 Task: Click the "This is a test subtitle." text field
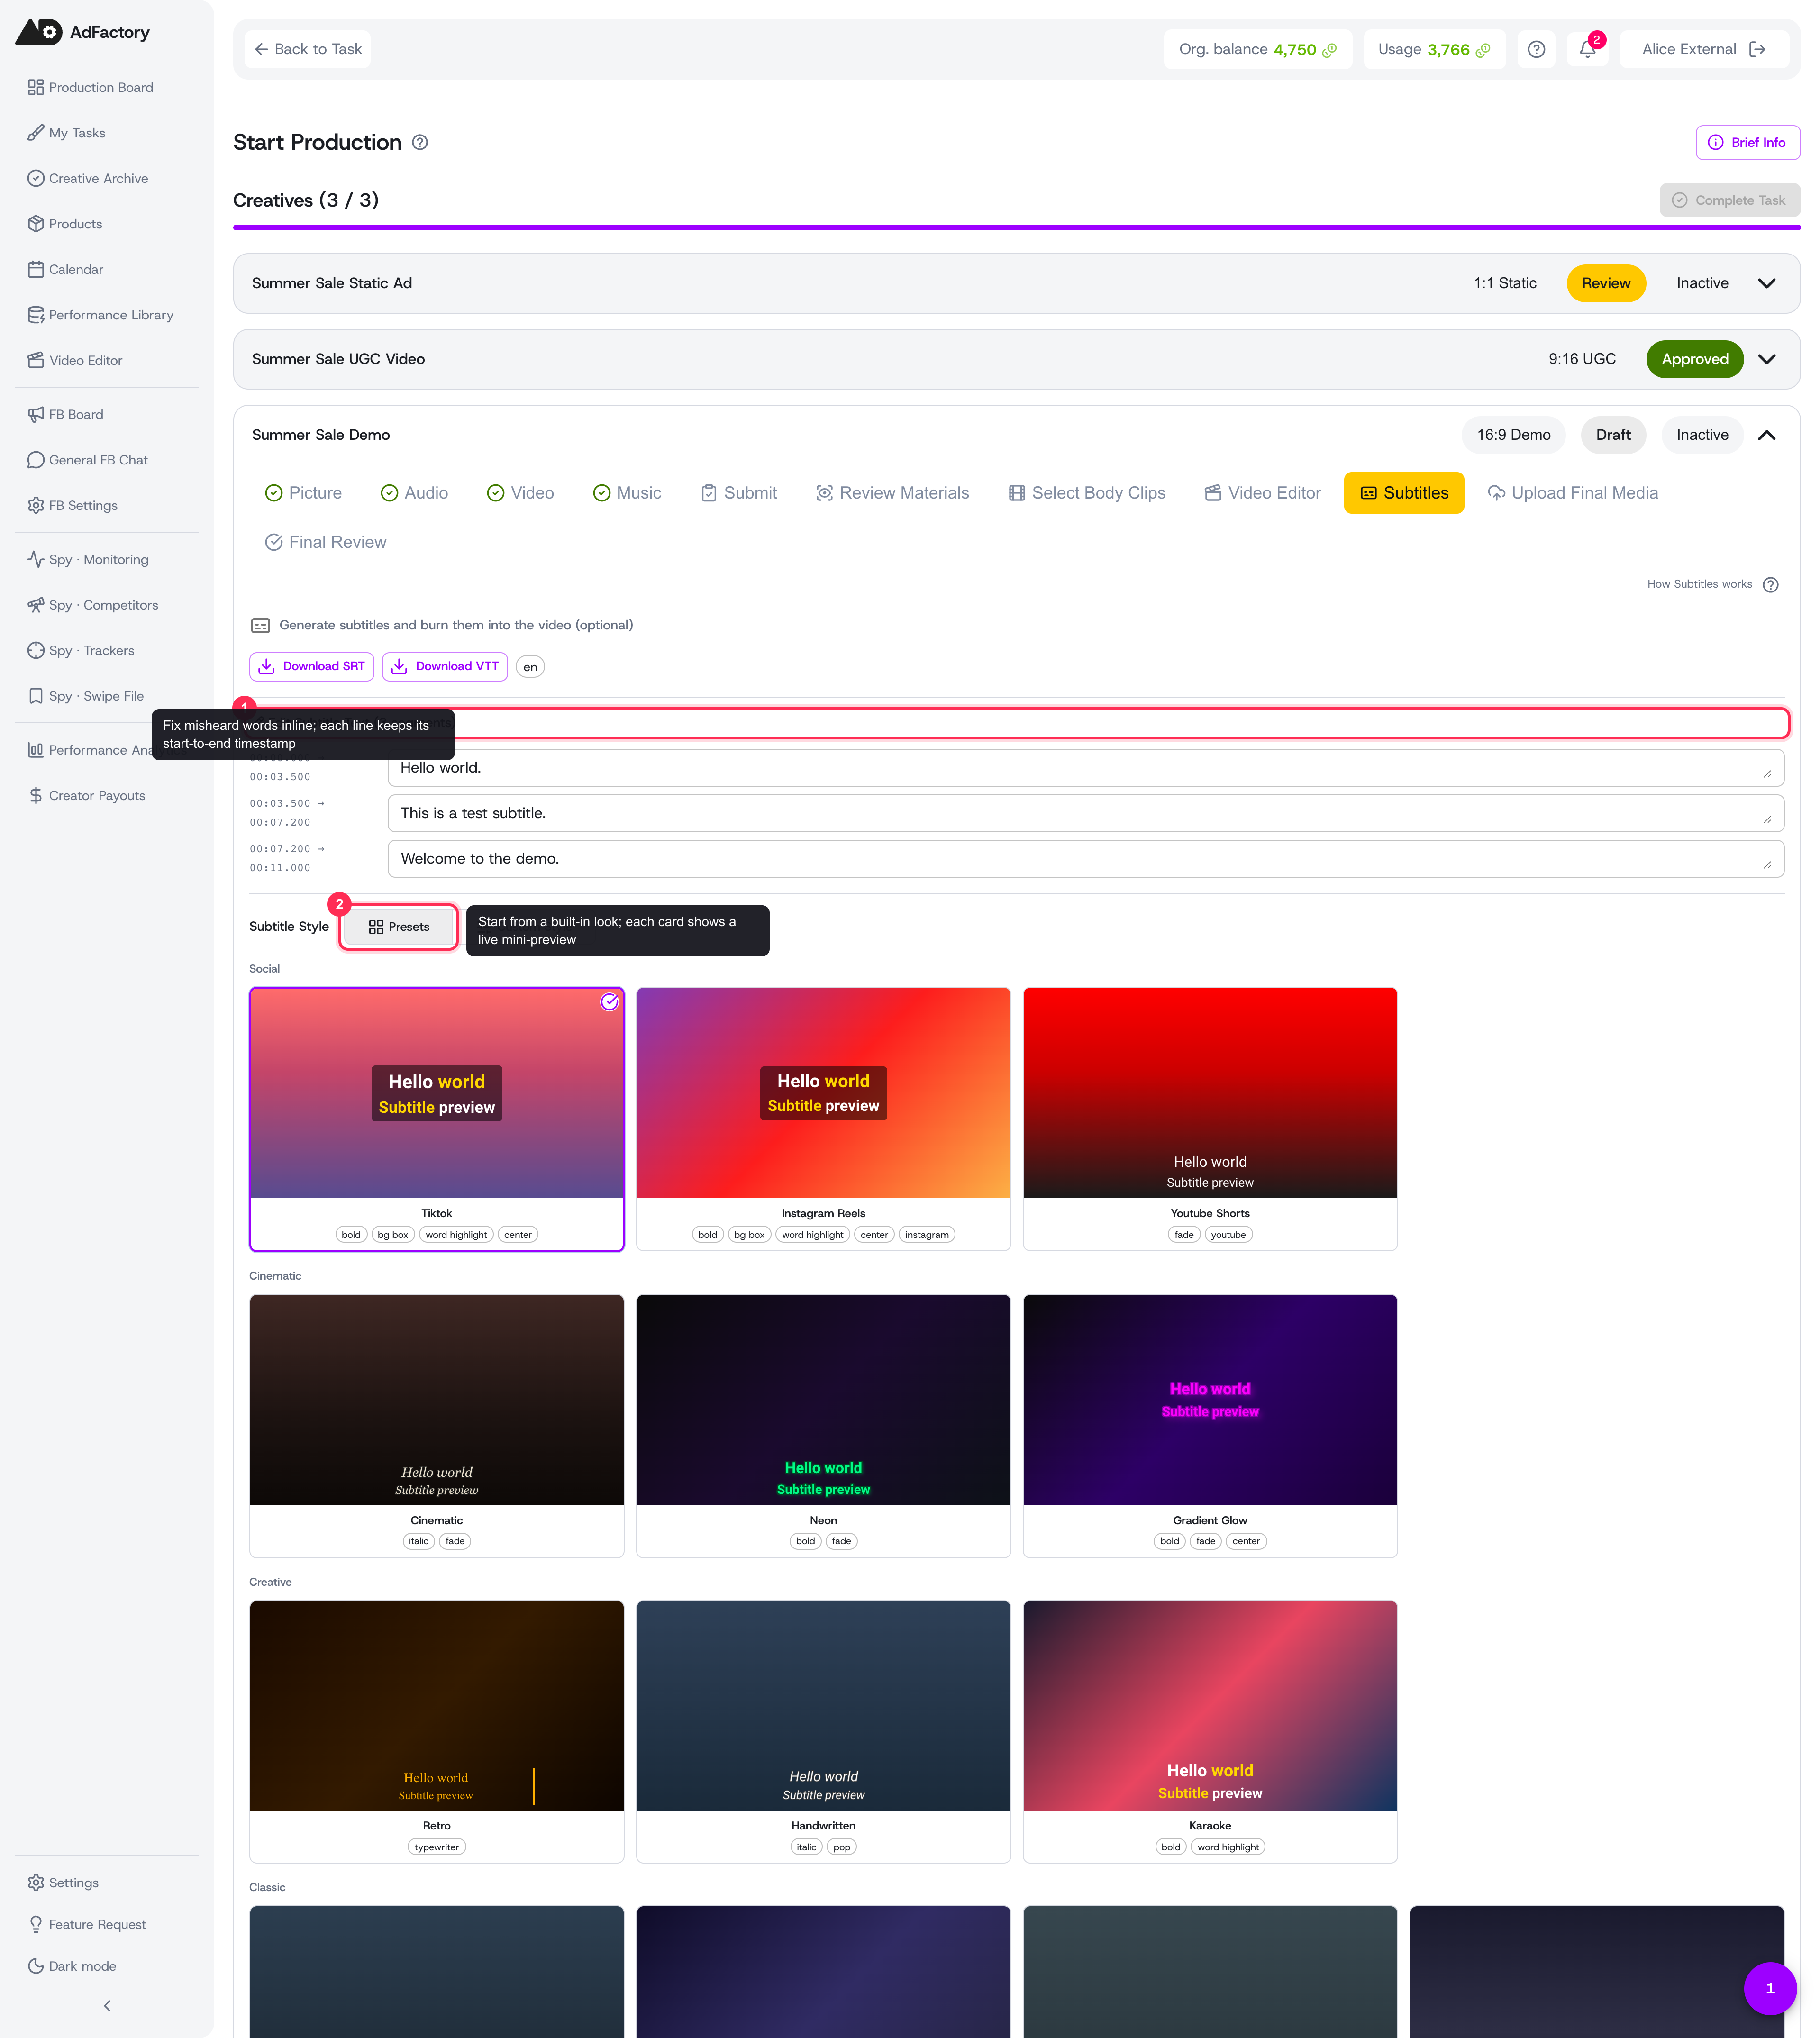coord(1085,813)
